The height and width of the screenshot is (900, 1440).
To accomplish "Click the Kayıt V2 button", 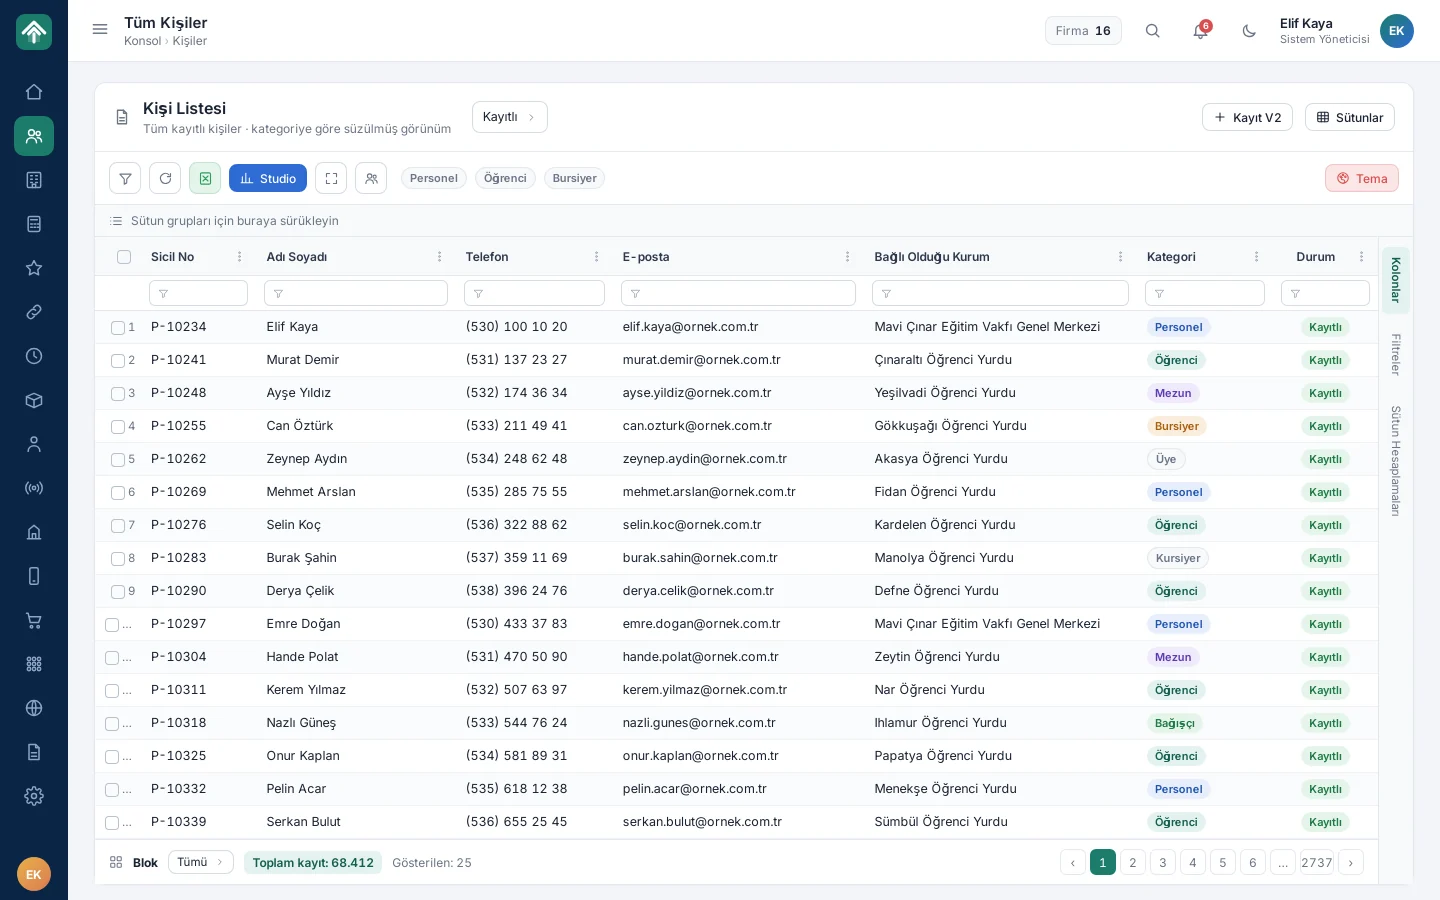I will [1247, 117].
